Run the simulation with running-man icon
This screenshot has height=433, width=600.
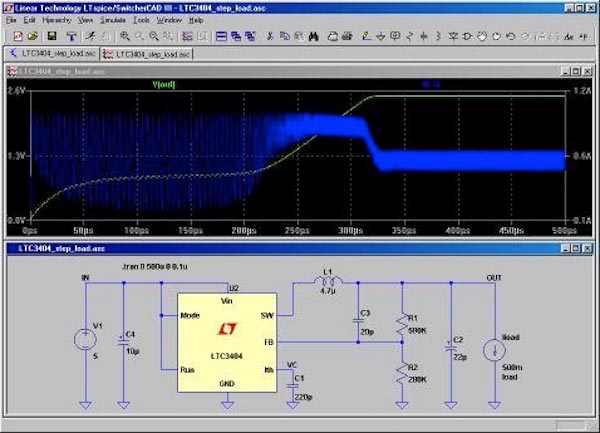[90, 36]
